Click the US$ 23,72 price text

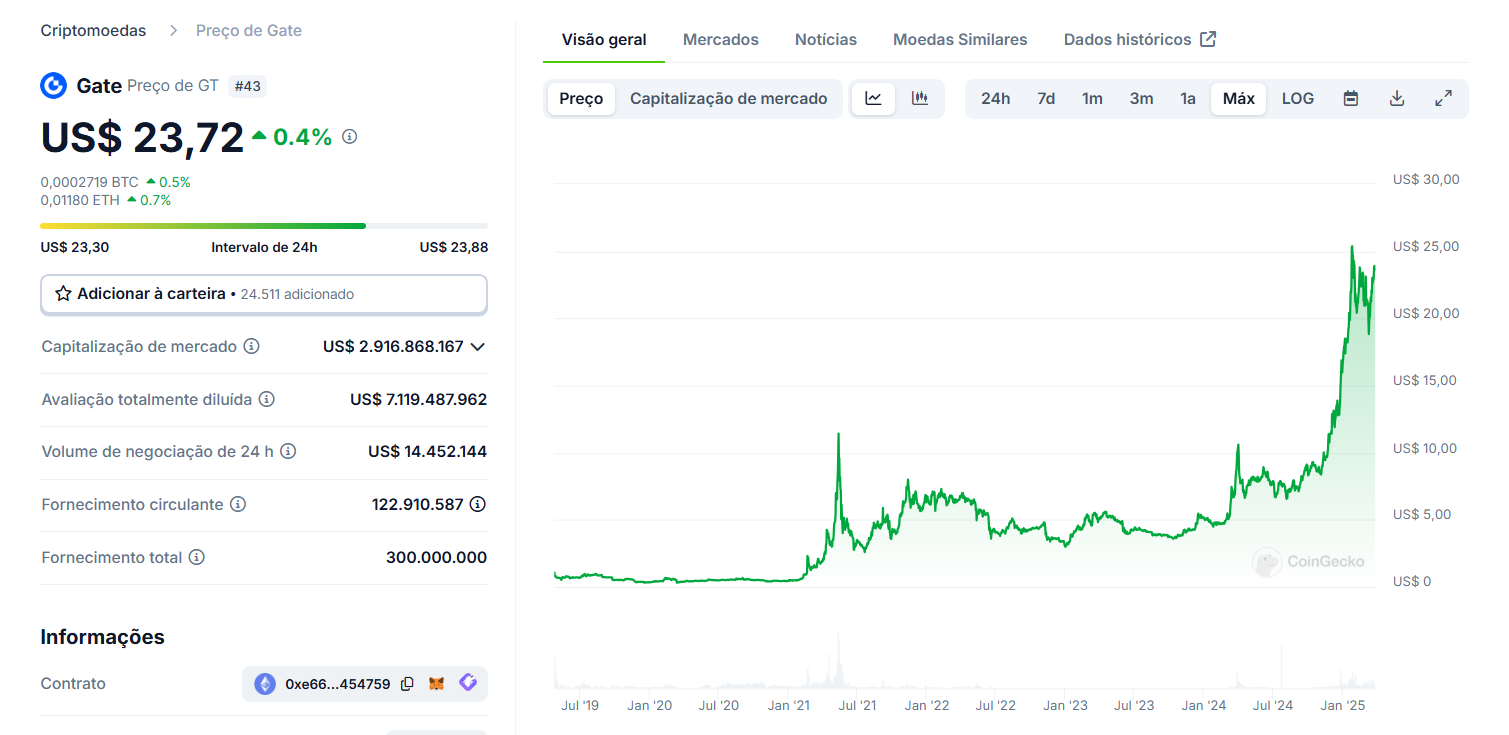142,137
